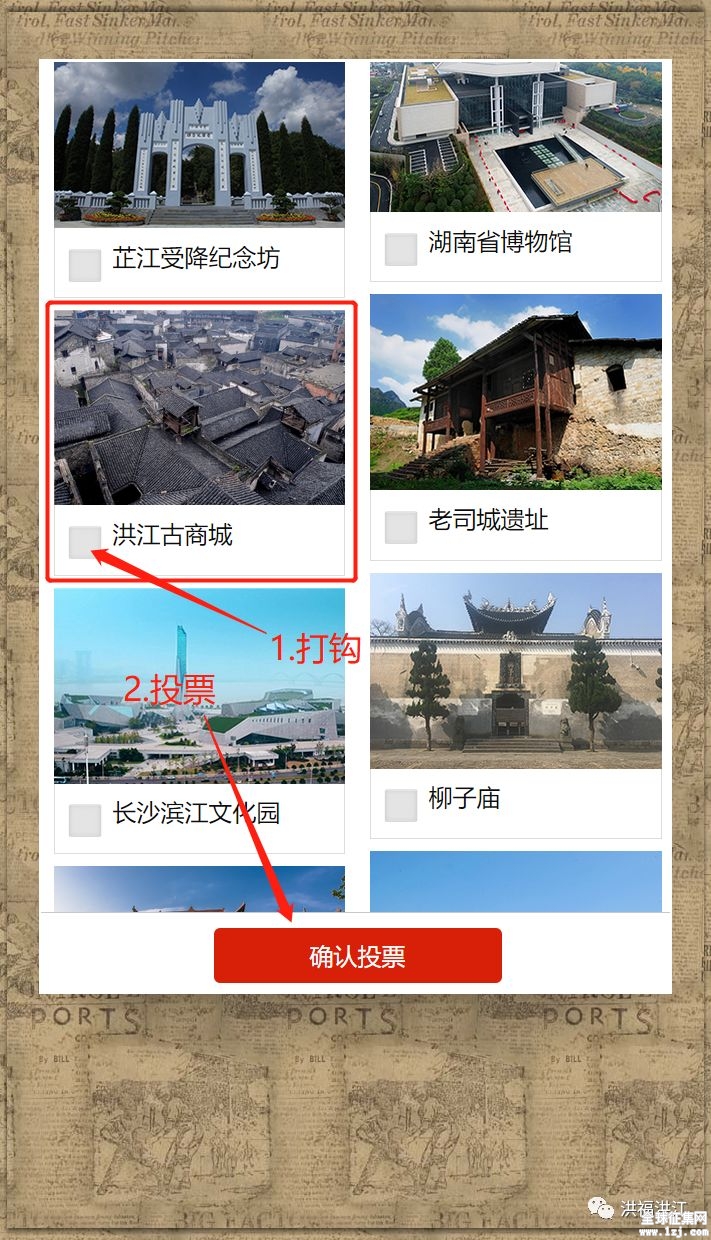Check the 长沙滨江文化园 checkbox
Image resolution: width=711 pixels, height=1240 pixels.
click(85, 820)
